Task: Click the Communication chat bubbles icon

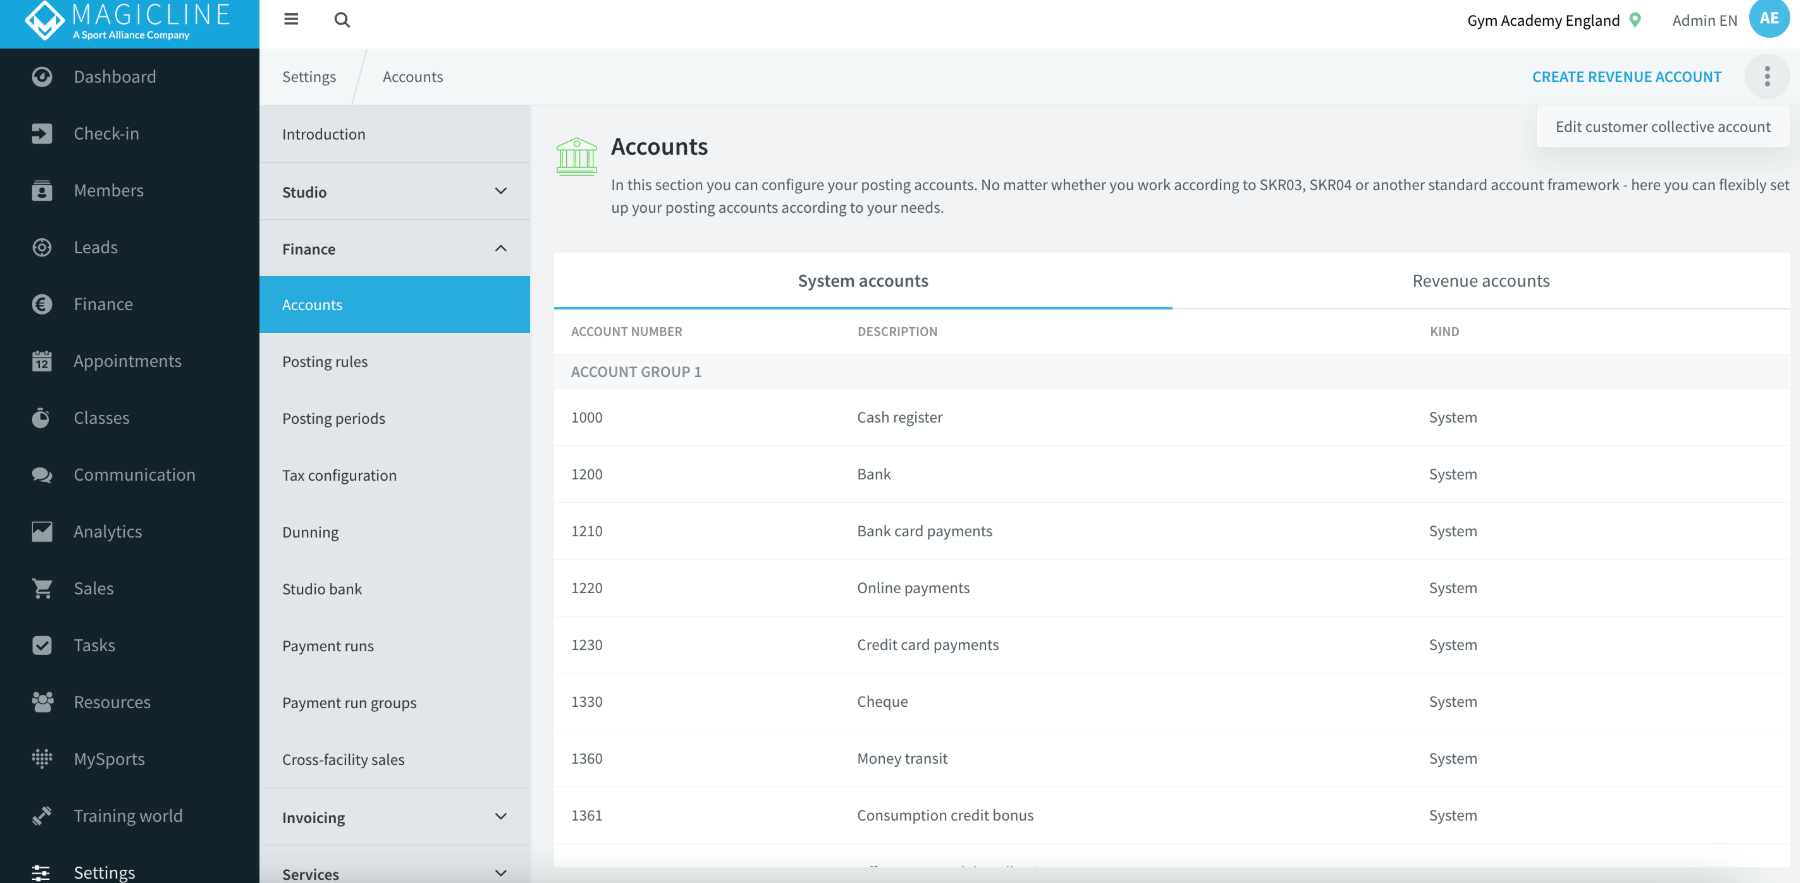Action: 42,475
